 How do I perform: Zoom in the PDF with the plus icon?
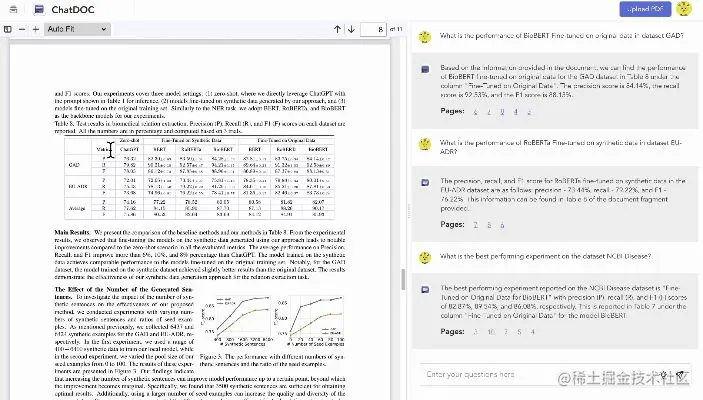pos(35,29)
